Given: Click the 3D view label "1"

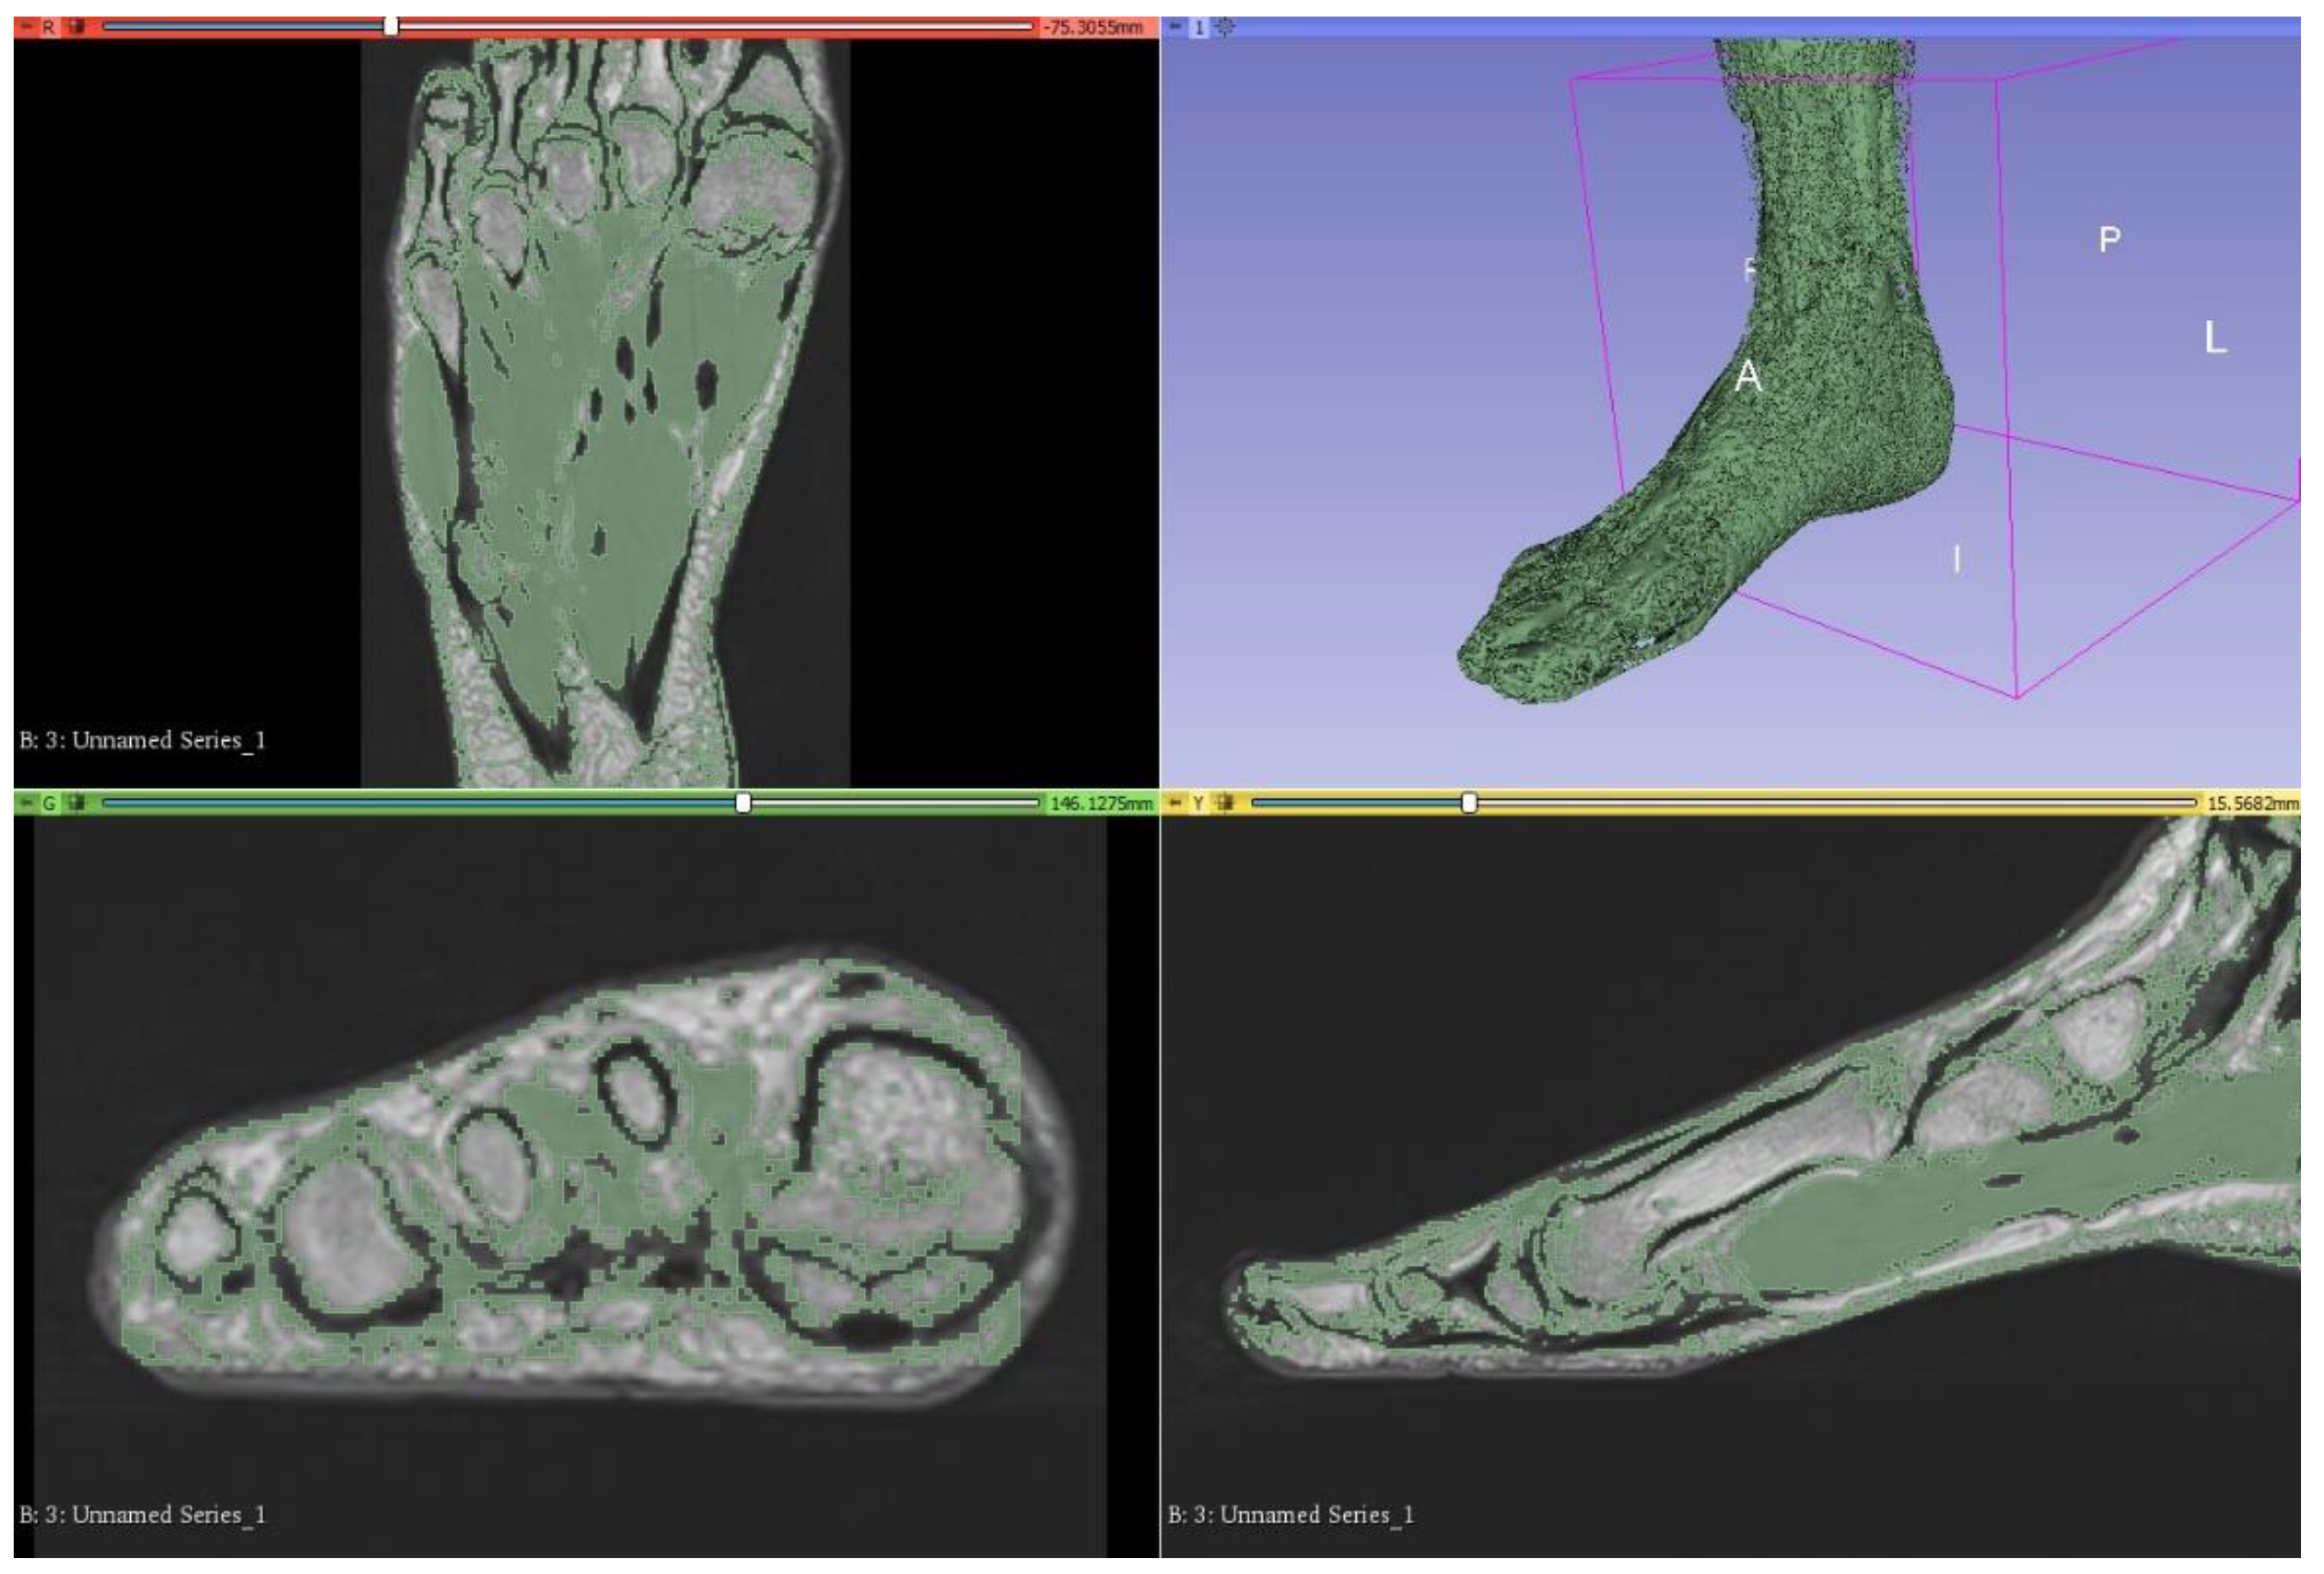Looking at the screenshot, I should tap(1198, 27).
